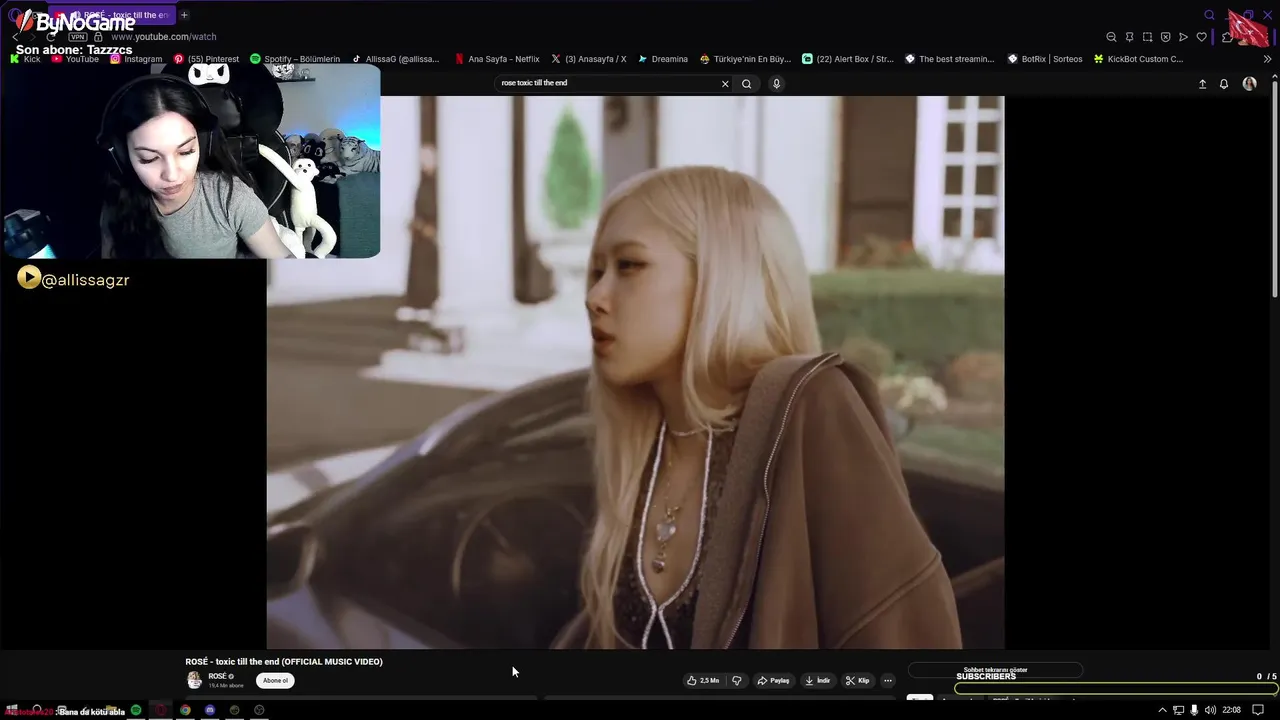Click the heart bookmark icon
The width and height of the screenshot is (1280, 720).
click(1201, 37)
